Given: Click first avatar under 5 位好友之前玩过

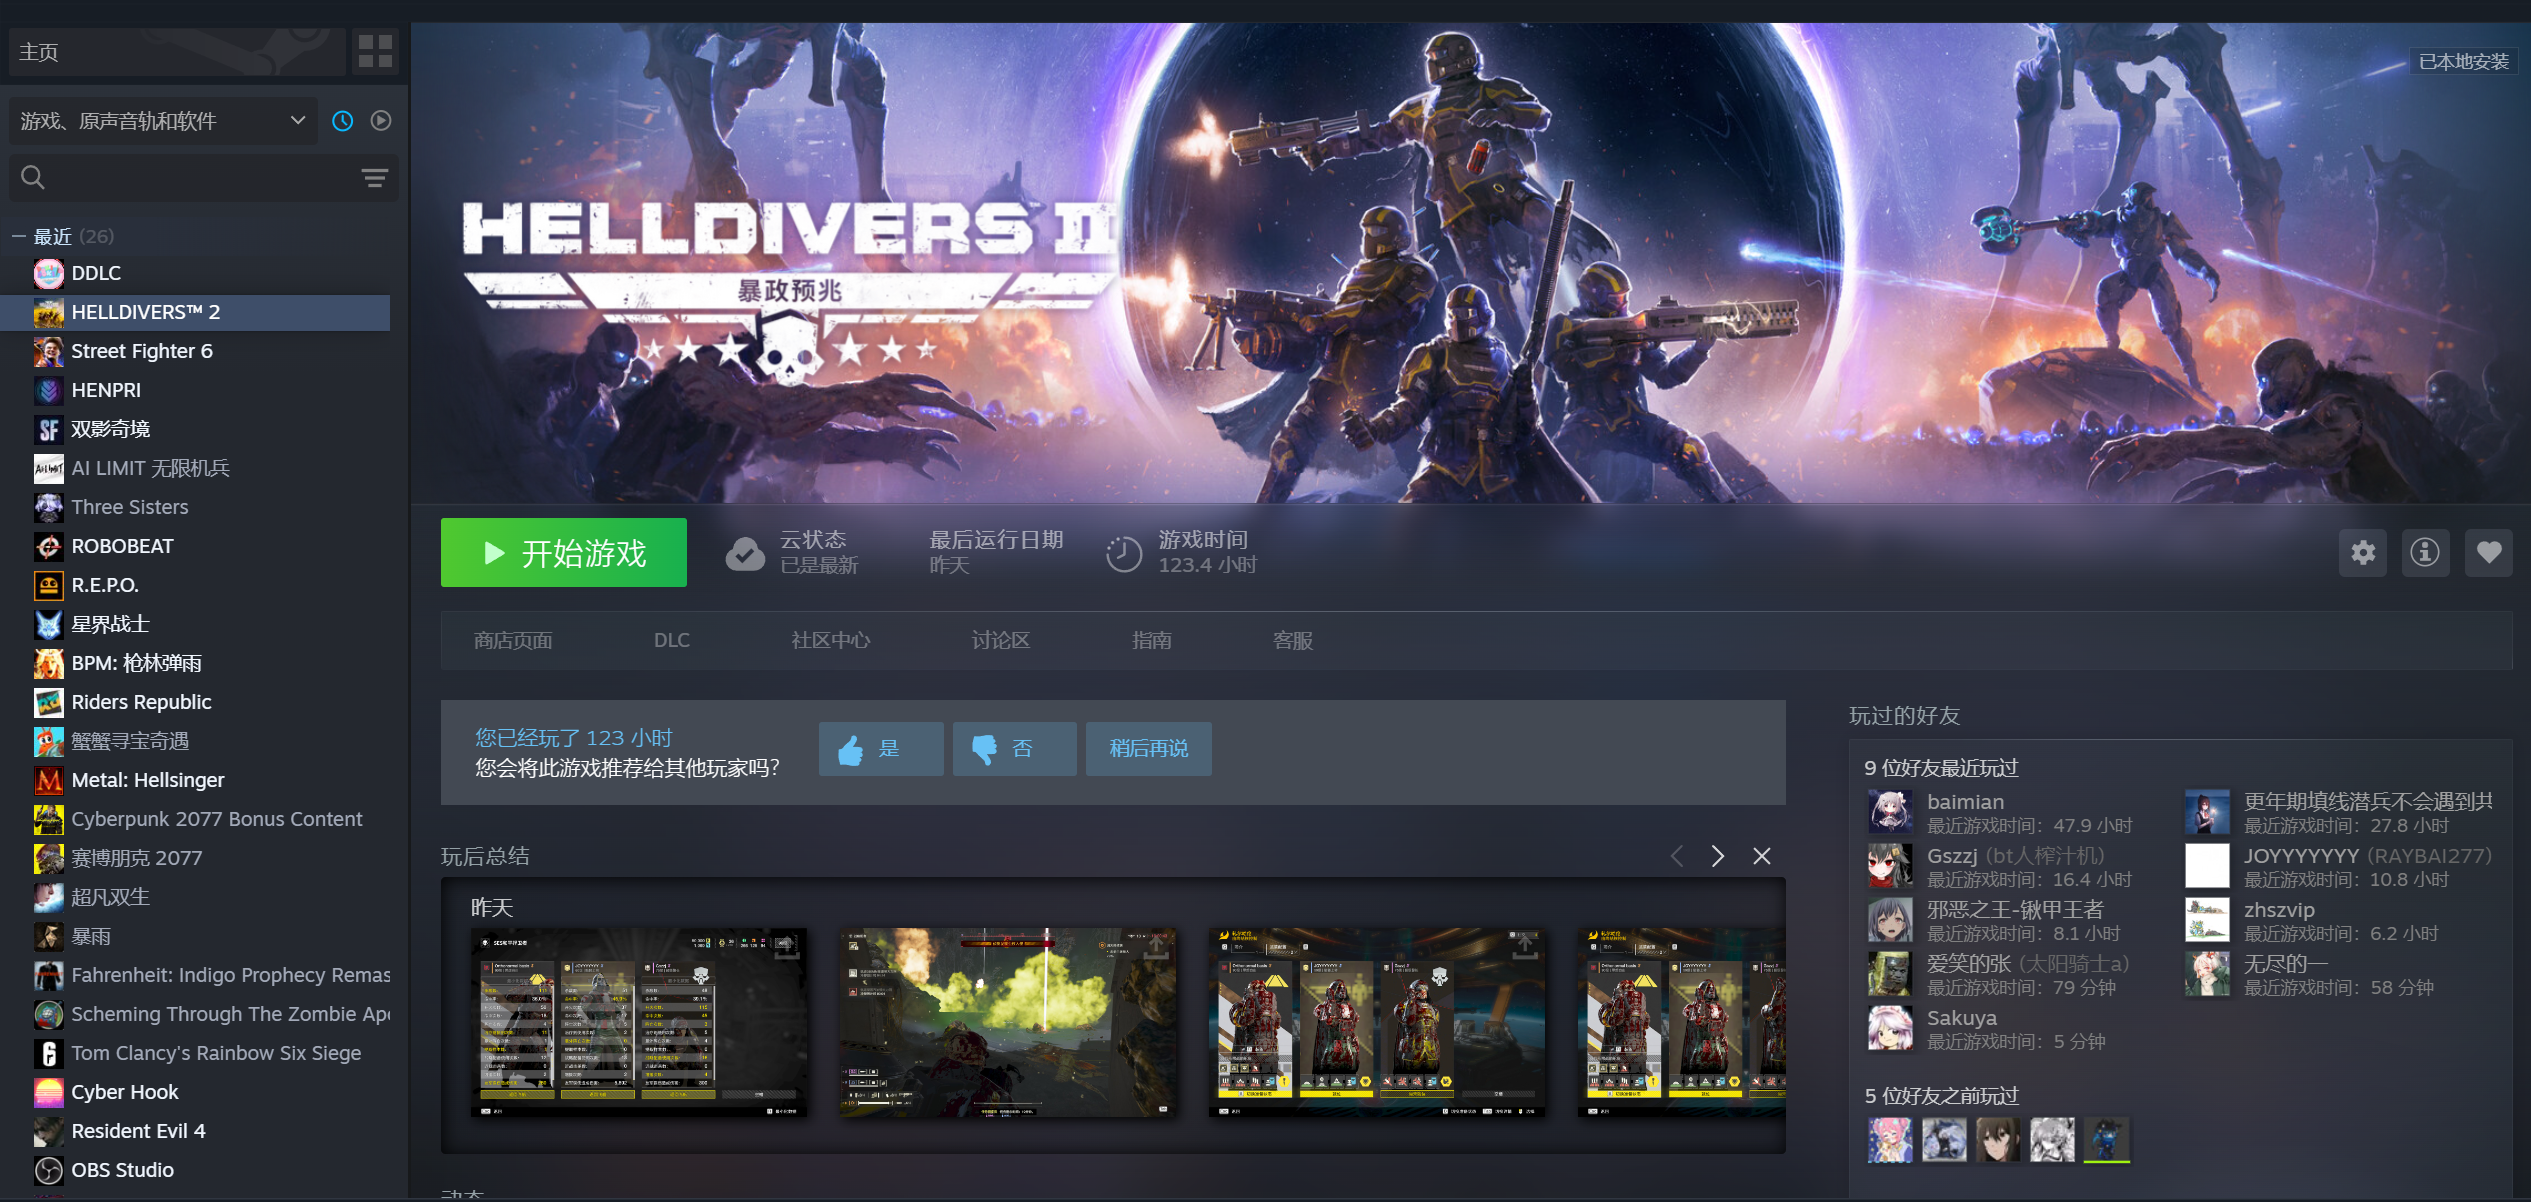Looking at the screenshot, I should tap(1890, 1140).
